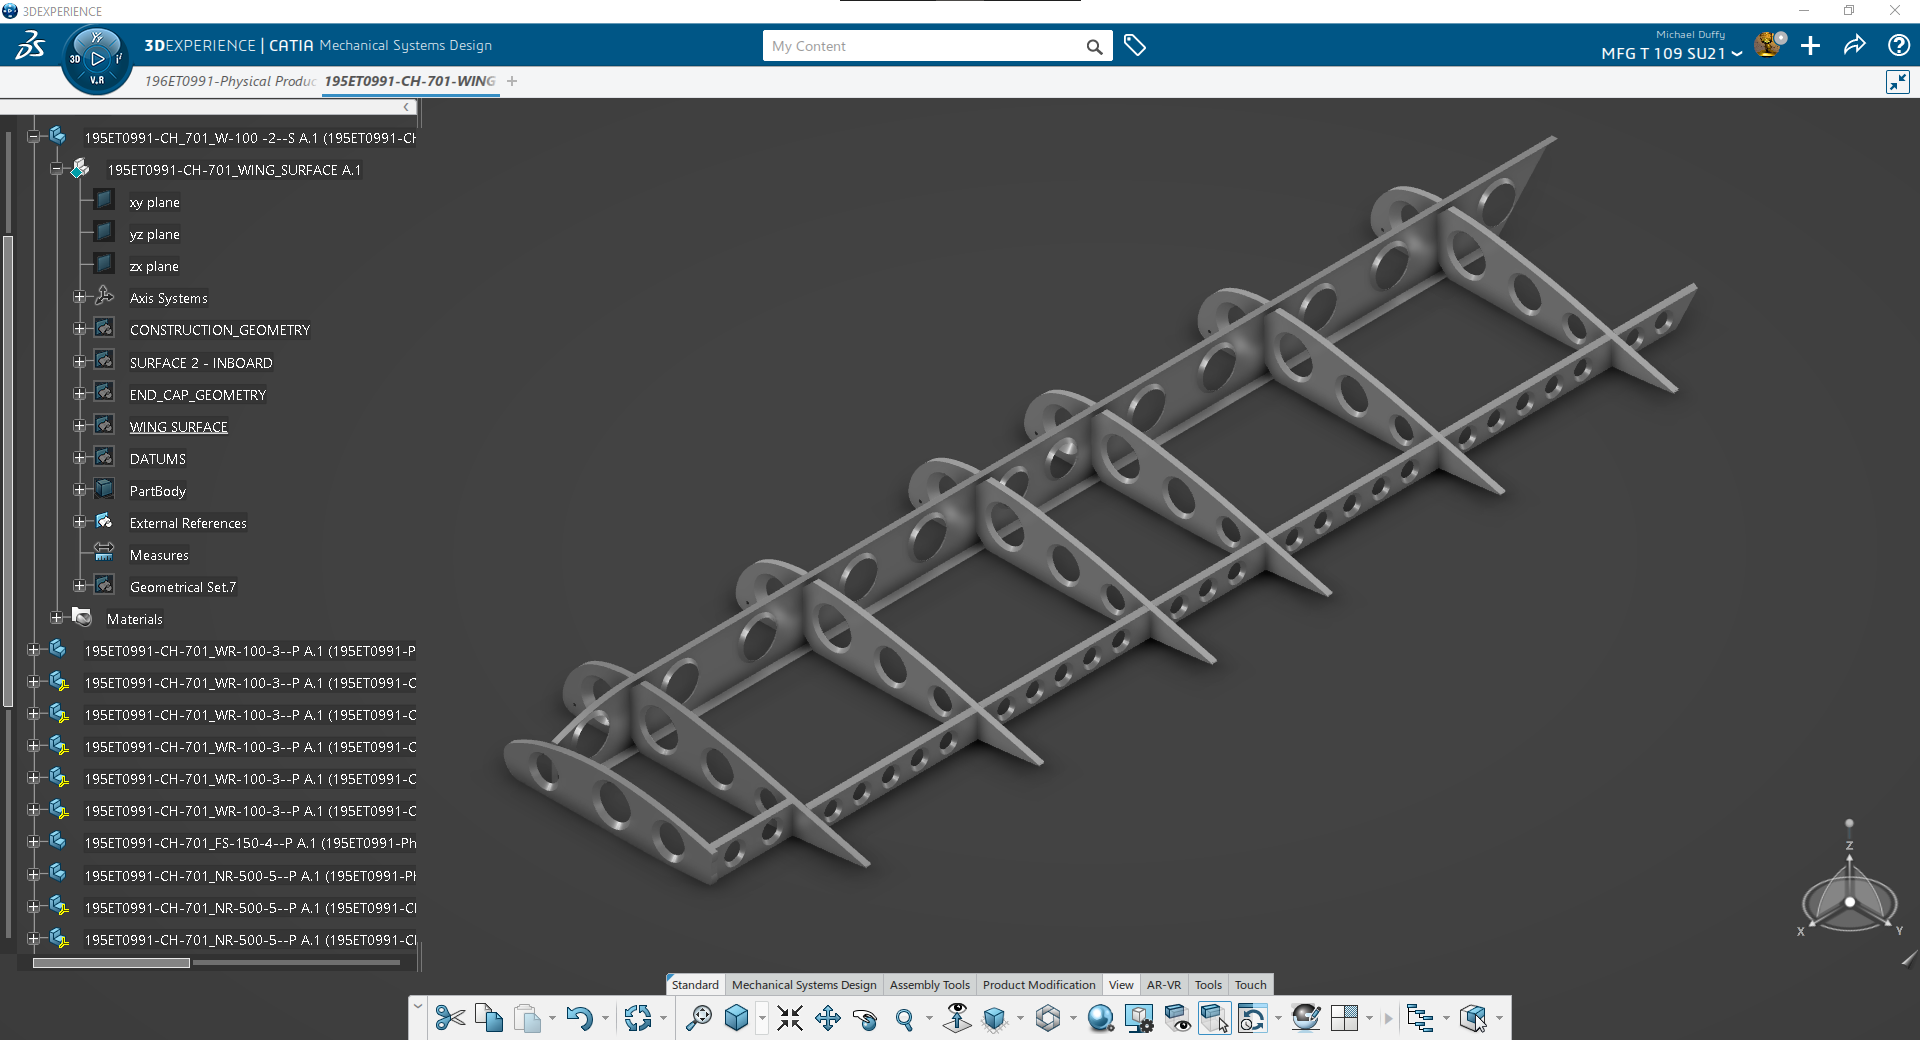The image size is (1920, 1040).
Task: Expand the FS-150-4--P A.1 node
Action: pos(33,843)
